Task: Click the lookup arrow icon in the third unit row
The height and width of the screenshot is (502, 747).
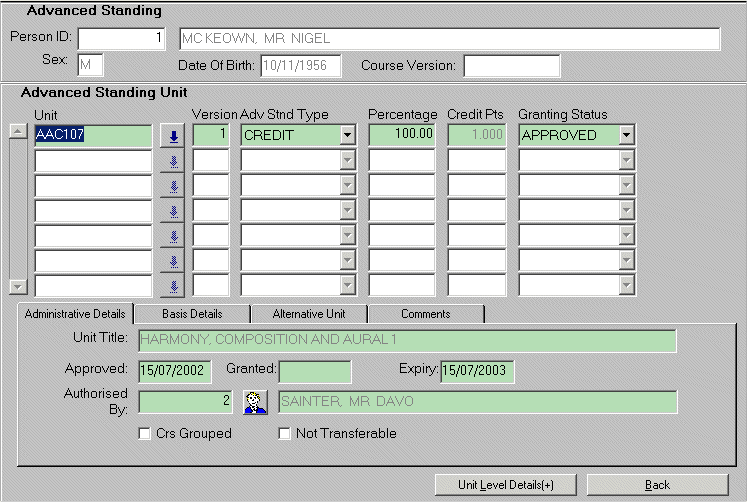Action: [173, 186]
